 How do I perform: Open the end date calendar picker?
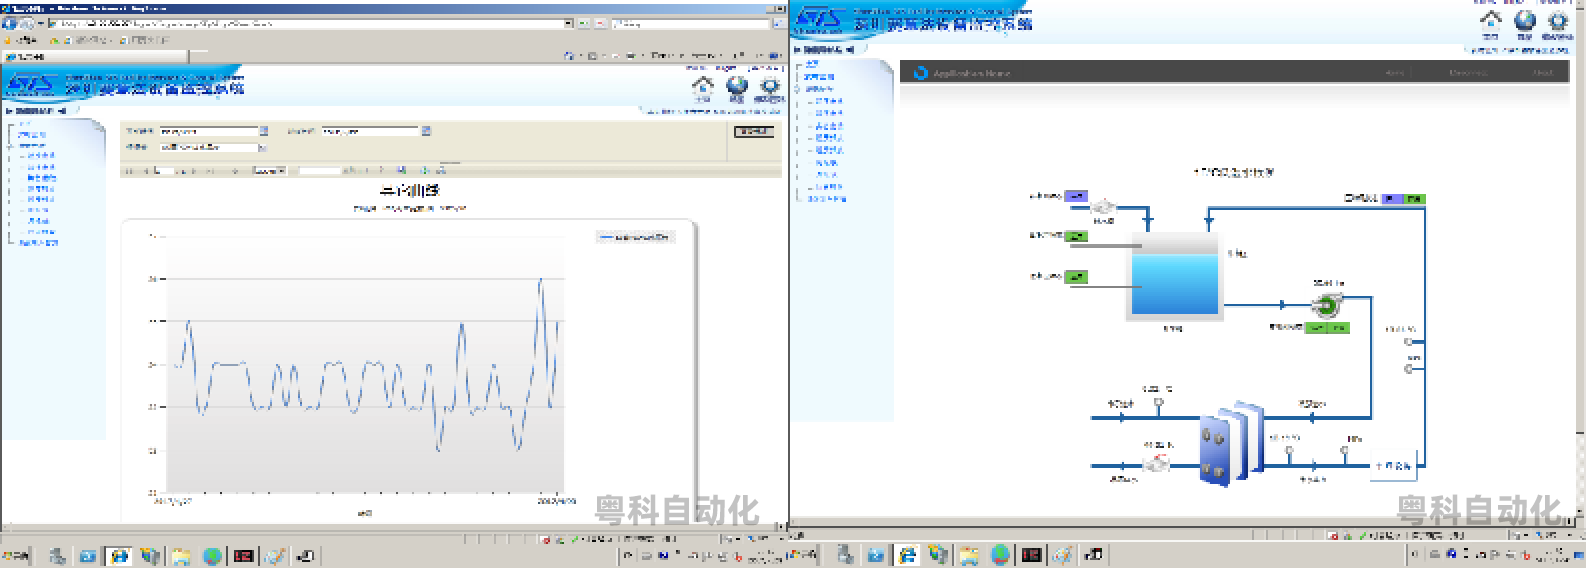click(426, 131)
